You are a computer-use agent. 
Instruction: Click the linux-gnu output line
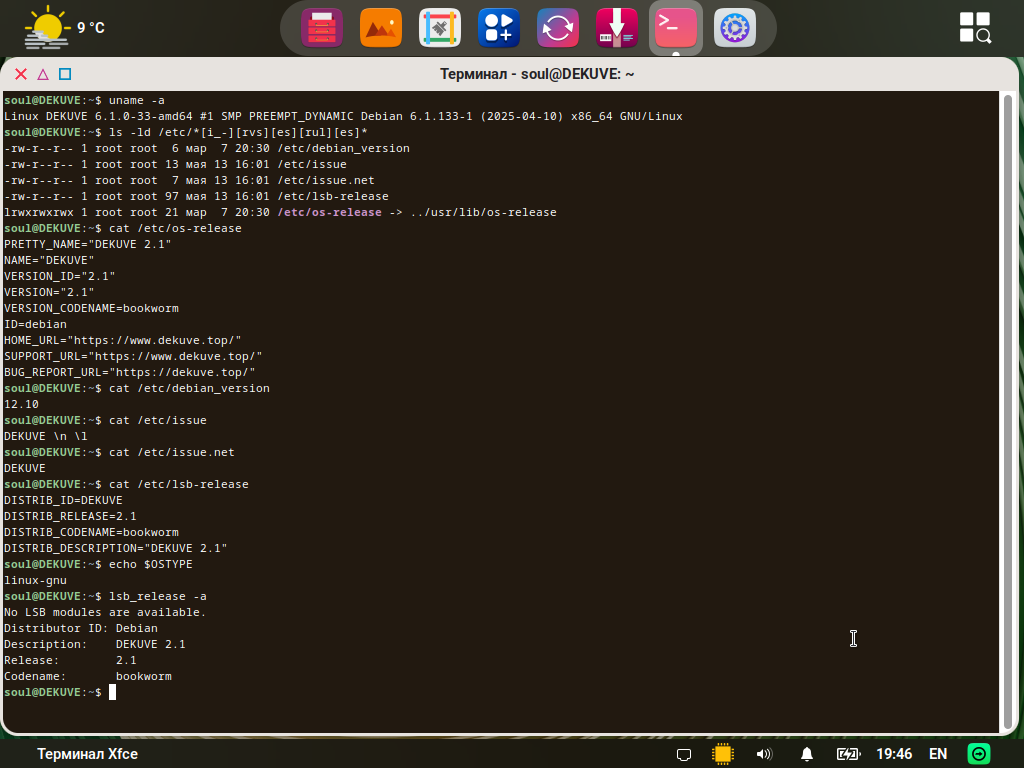35,581
